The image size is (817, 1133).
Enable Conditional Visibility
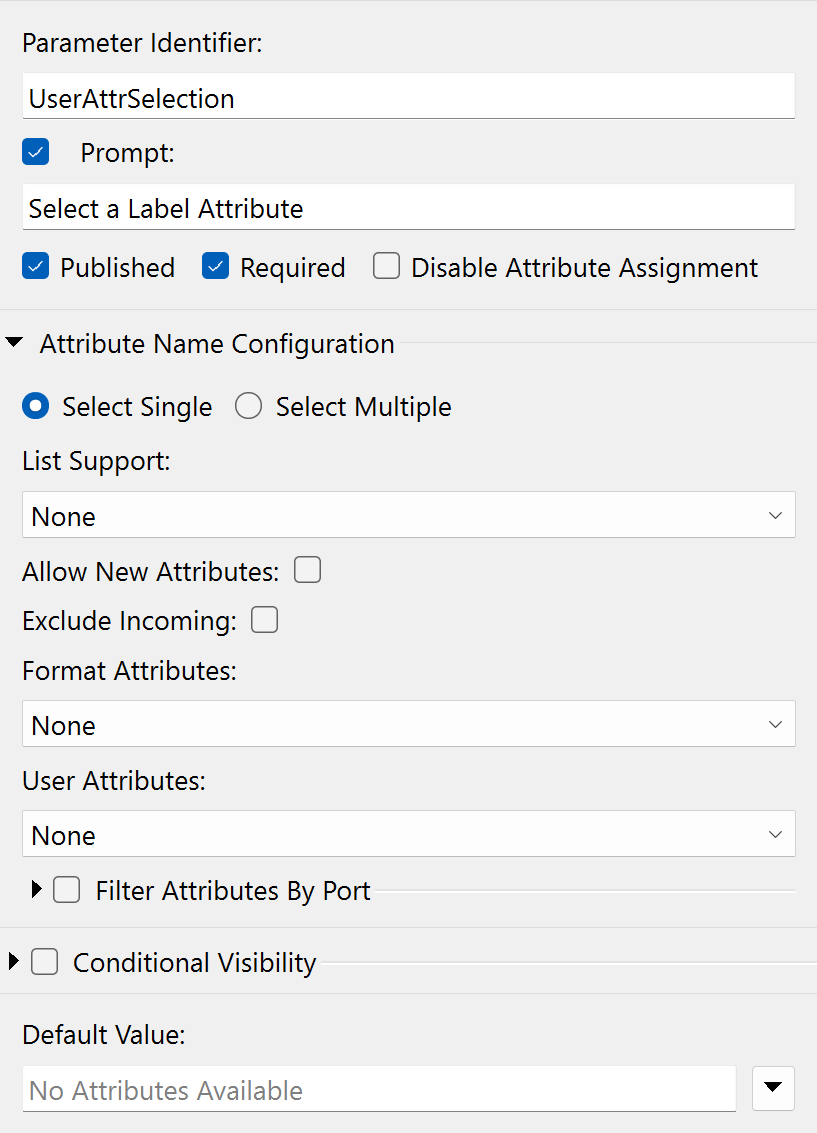click(44, 961)
